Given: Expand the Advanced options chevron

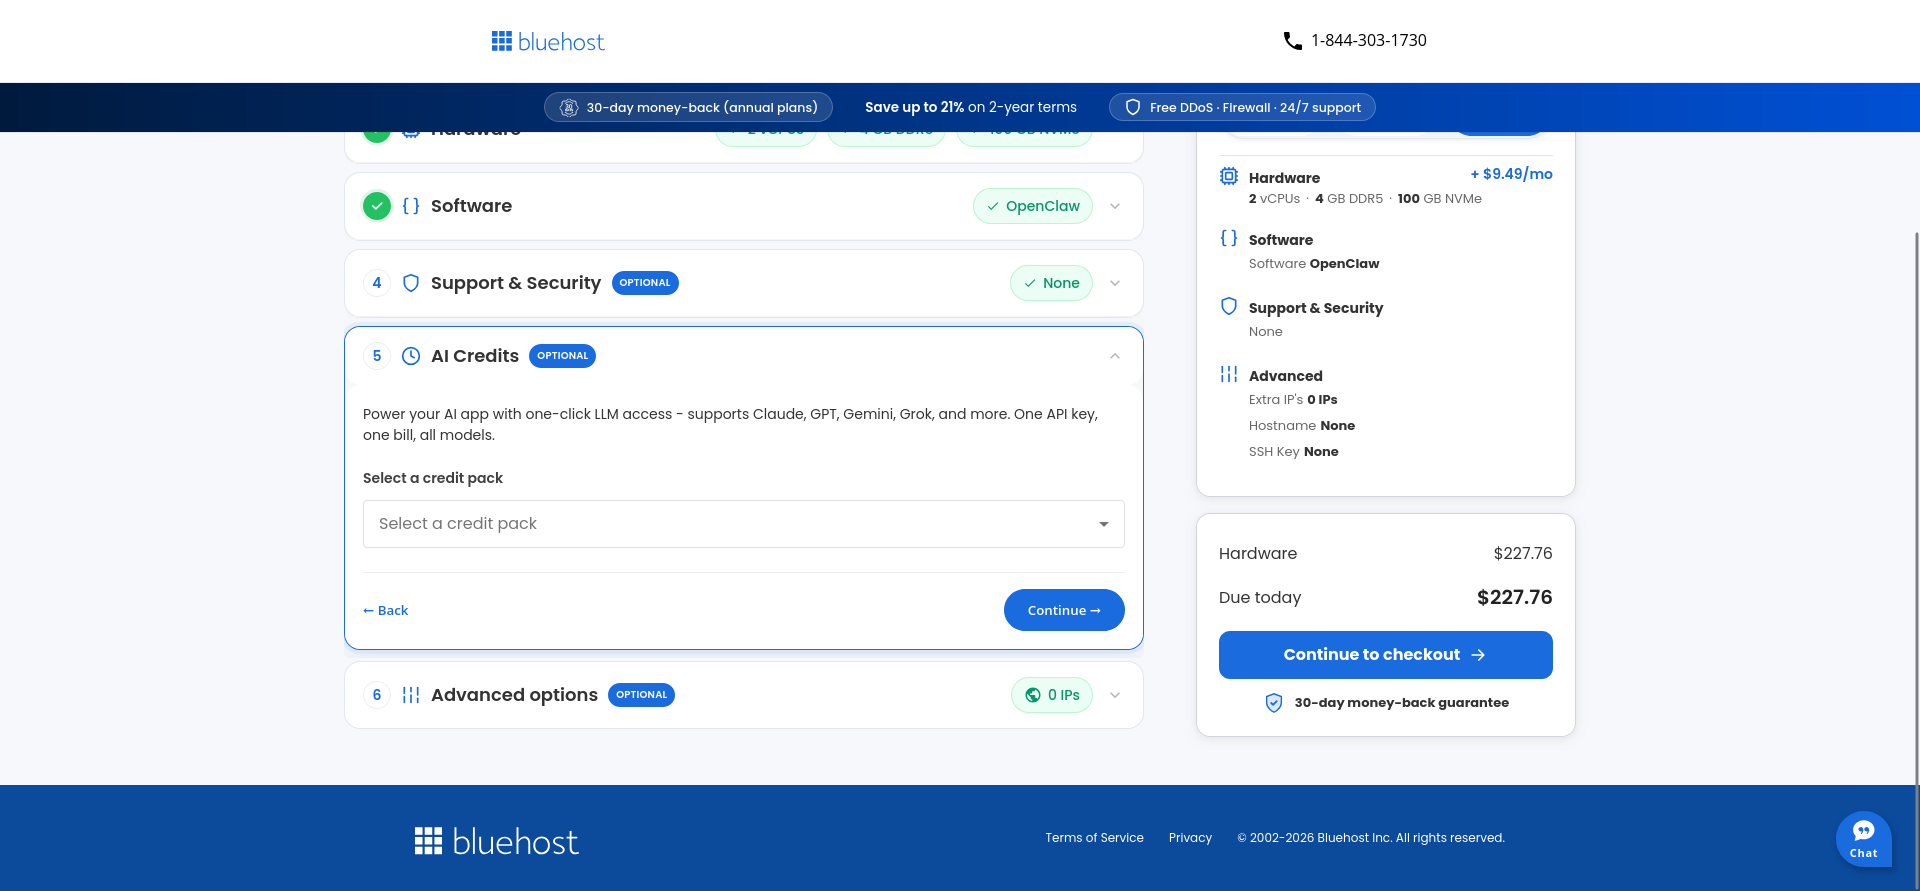Looking at the screenshot, I should (x=1115, y=695).
